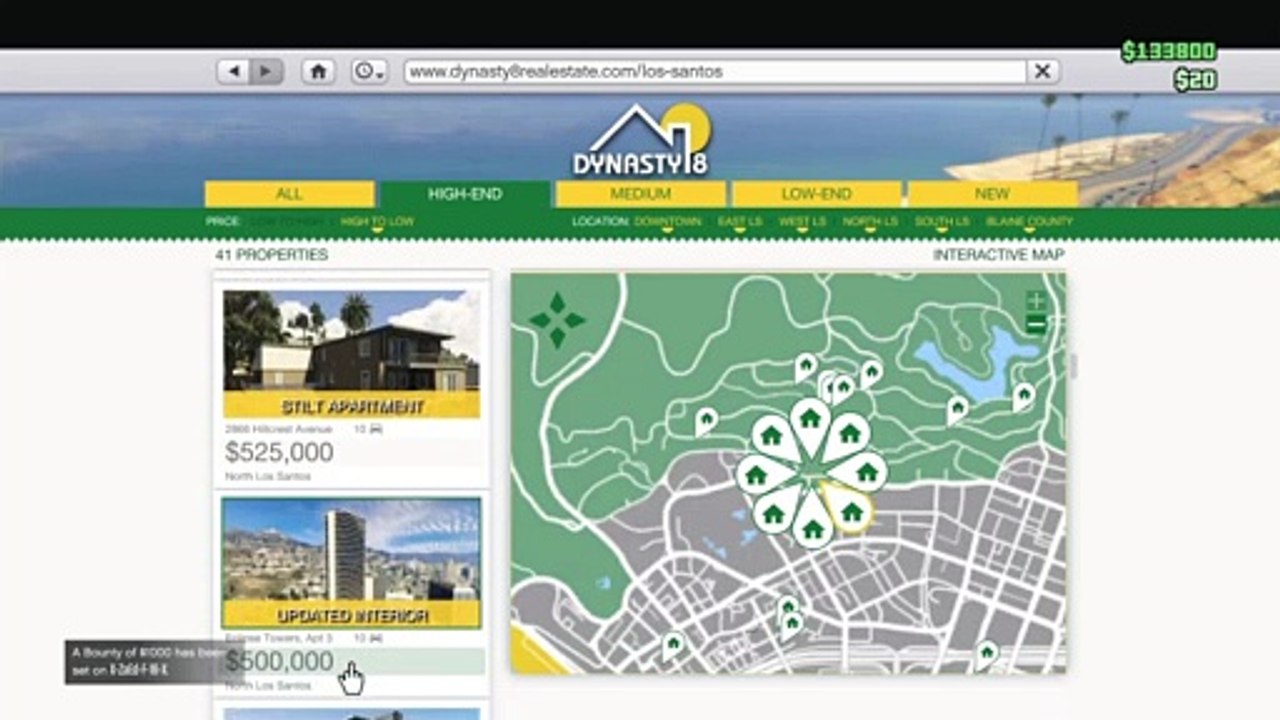Click the UPDATED INTERIOR yellow banner
This screenshot has height=720, width=1280.
(351, 614)
